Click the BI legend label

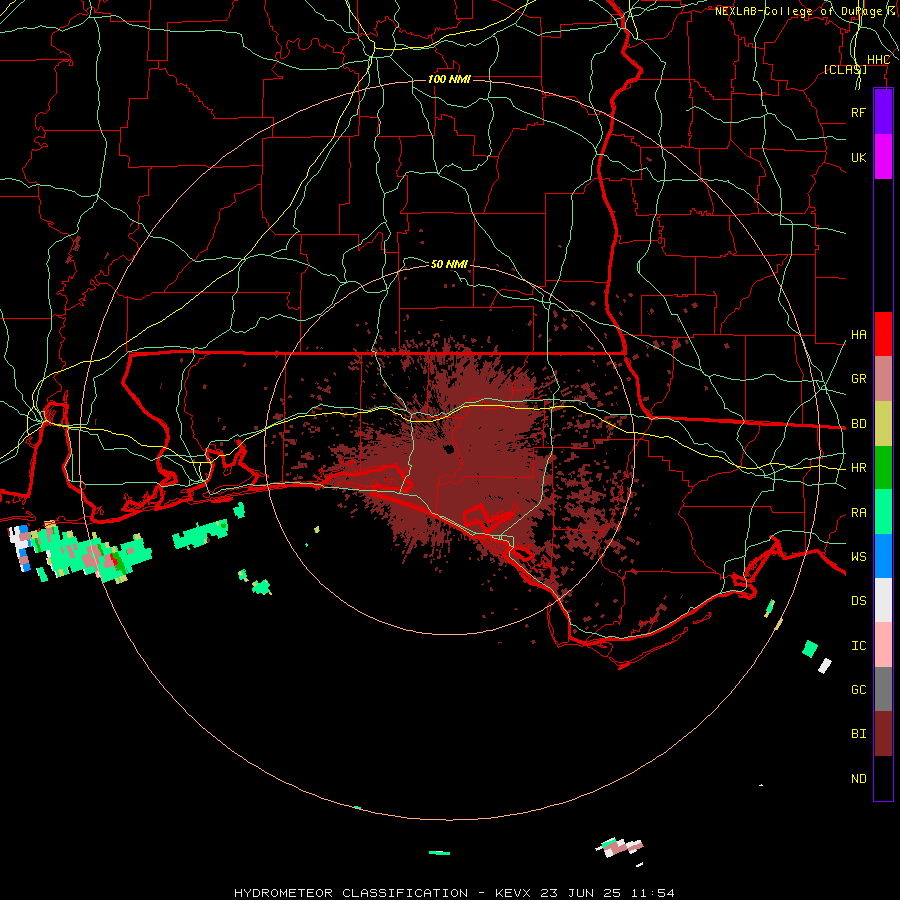point(858,734)
